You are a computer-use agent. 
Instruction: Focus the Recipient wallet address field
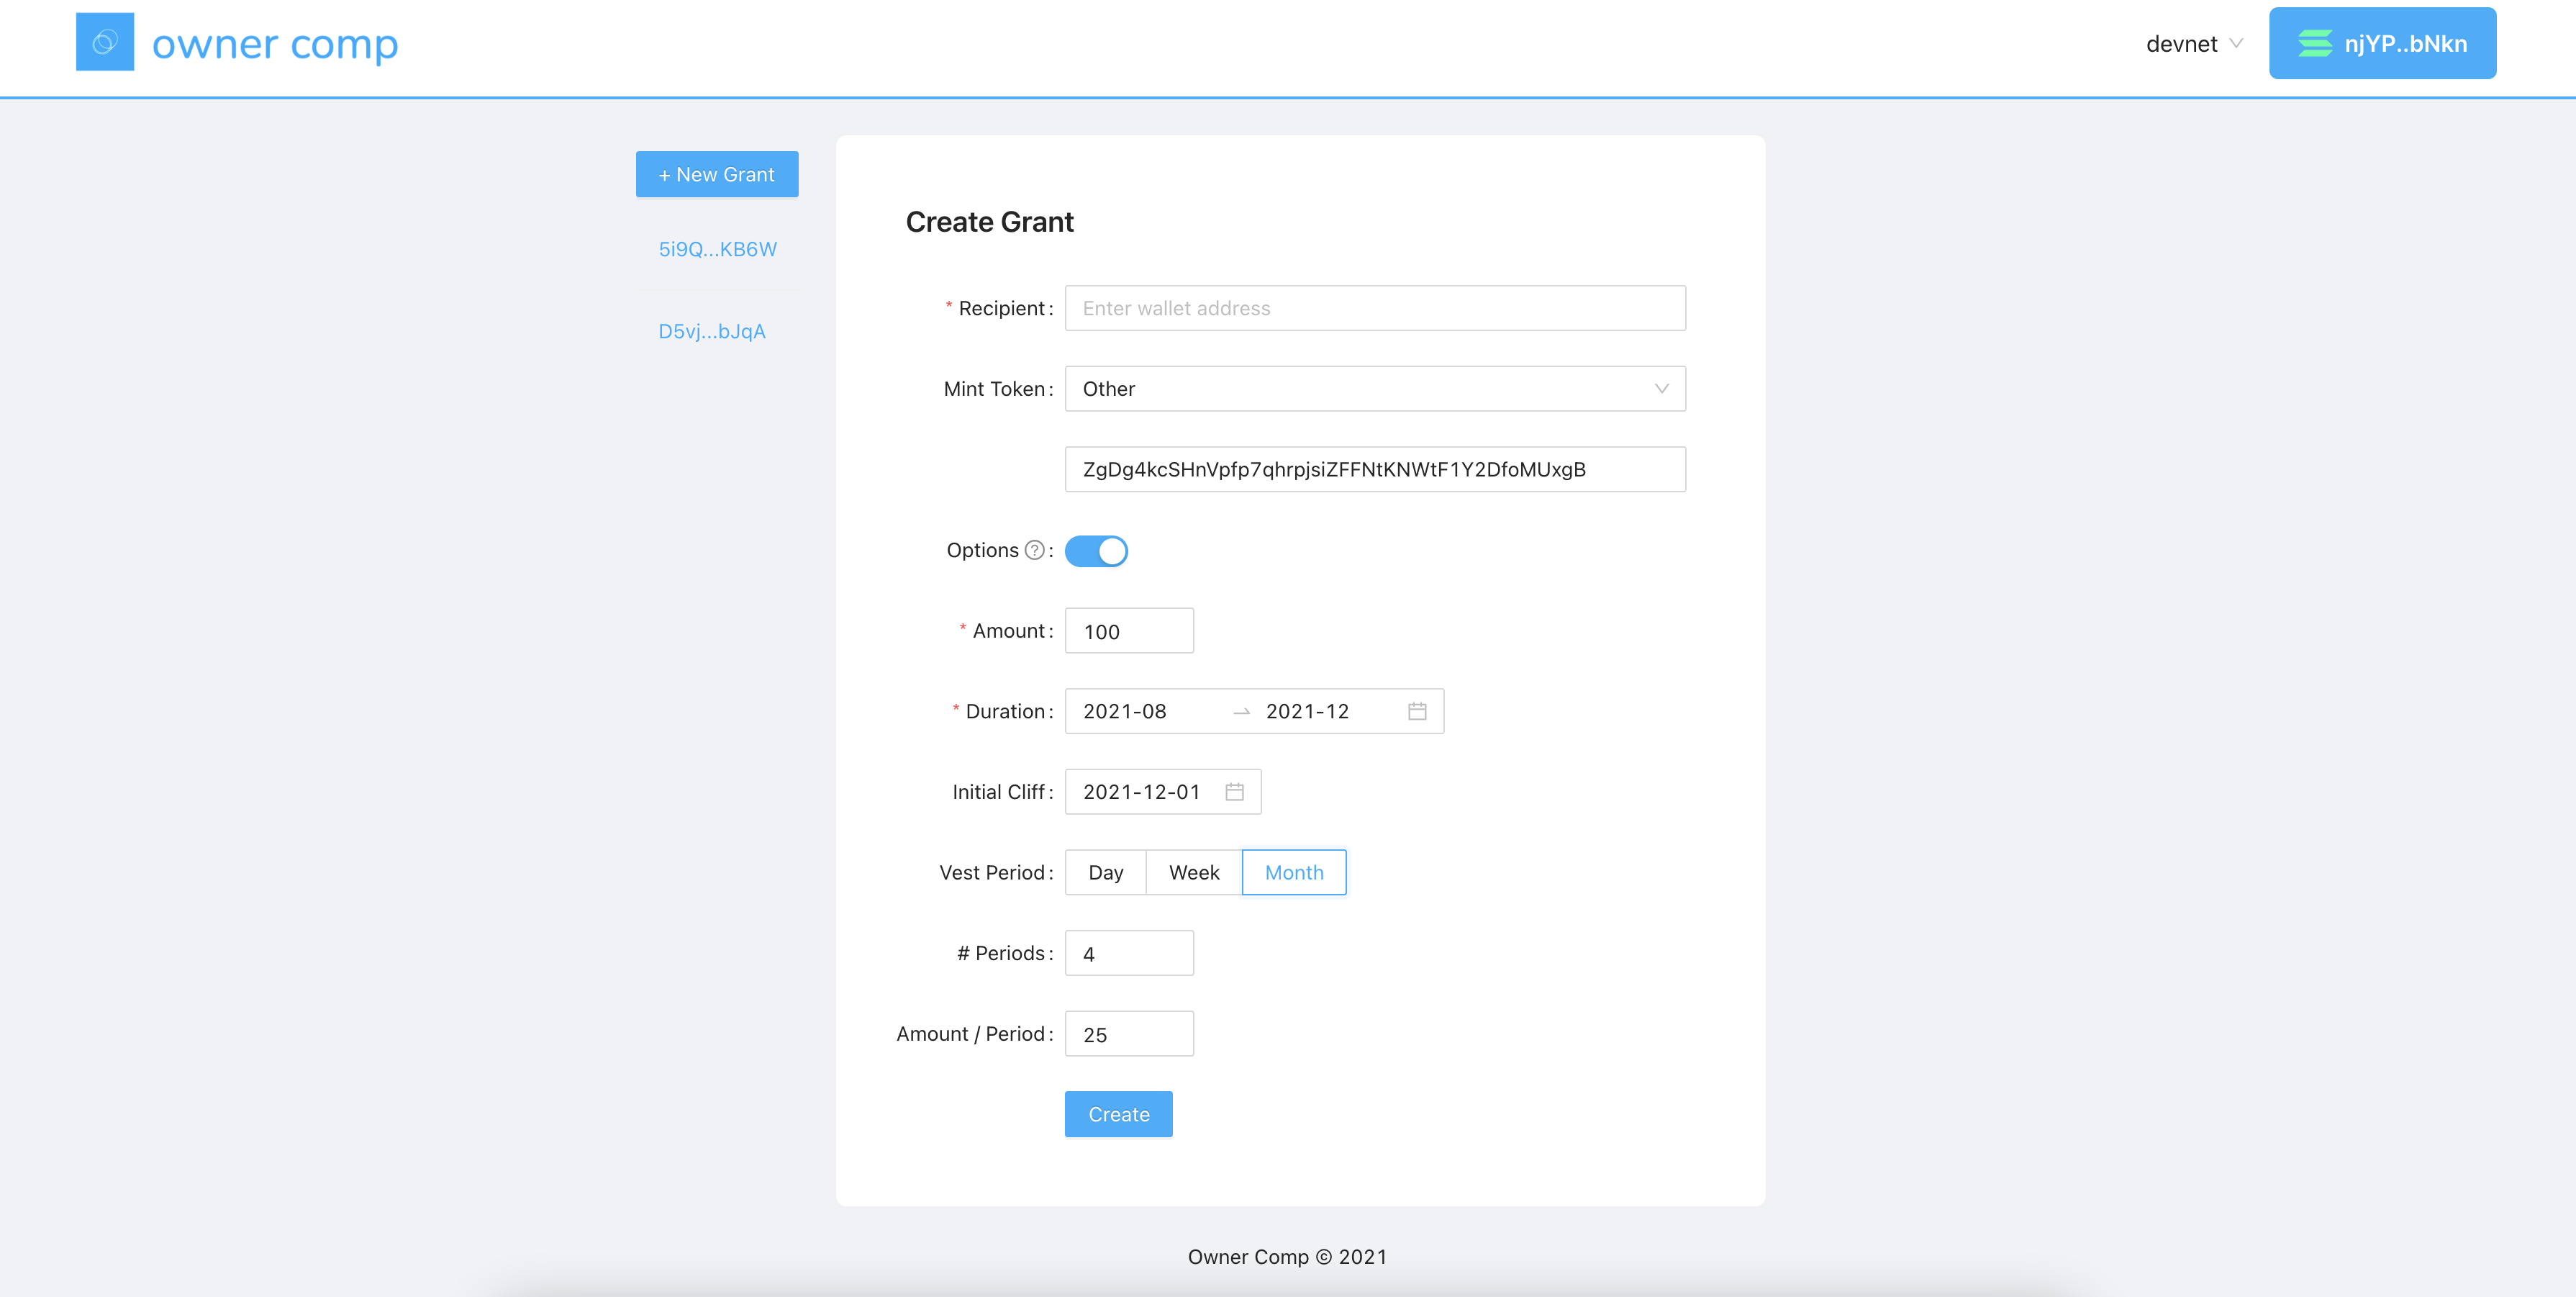[1374, 308]
